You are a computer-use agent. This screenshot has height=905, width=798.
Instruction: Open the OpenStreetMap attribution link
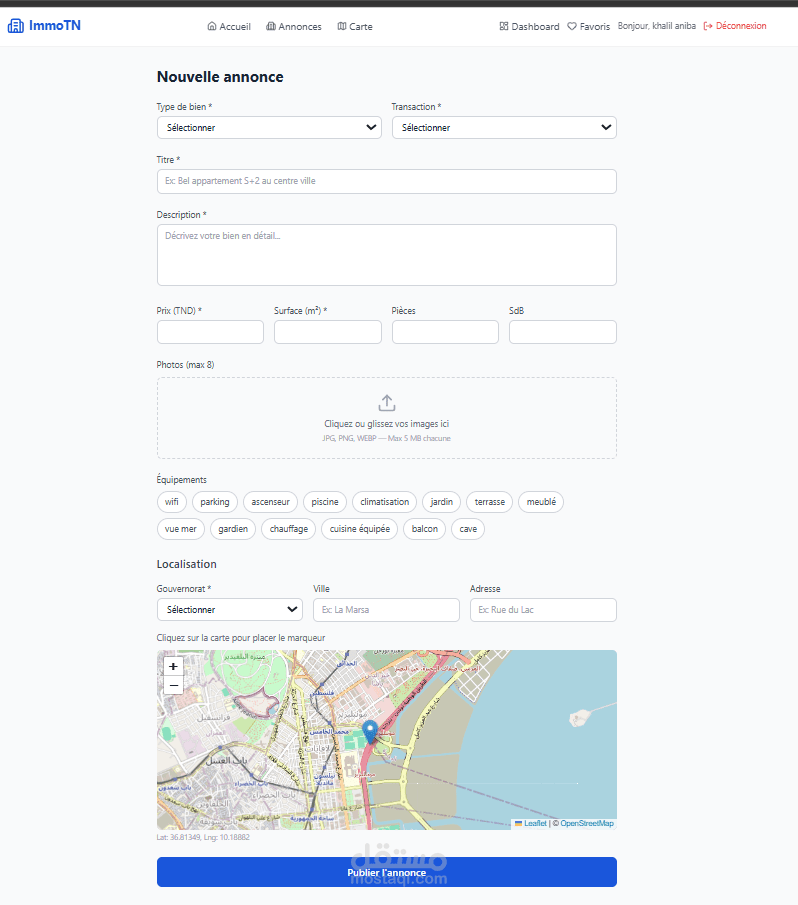point(587,823)
